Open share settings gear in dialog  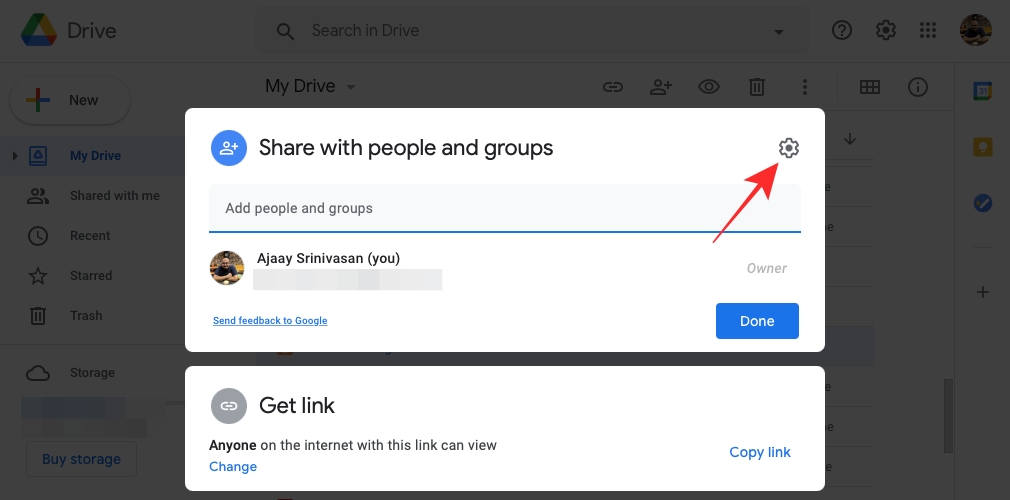(789, 149)
